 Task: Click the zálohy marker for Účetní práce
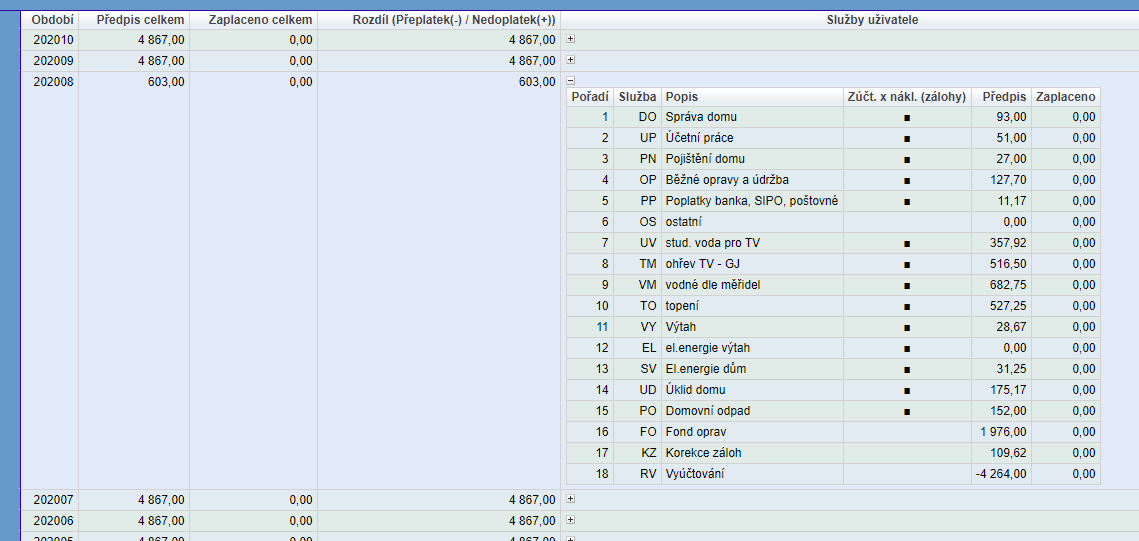[x=907, y=139]
